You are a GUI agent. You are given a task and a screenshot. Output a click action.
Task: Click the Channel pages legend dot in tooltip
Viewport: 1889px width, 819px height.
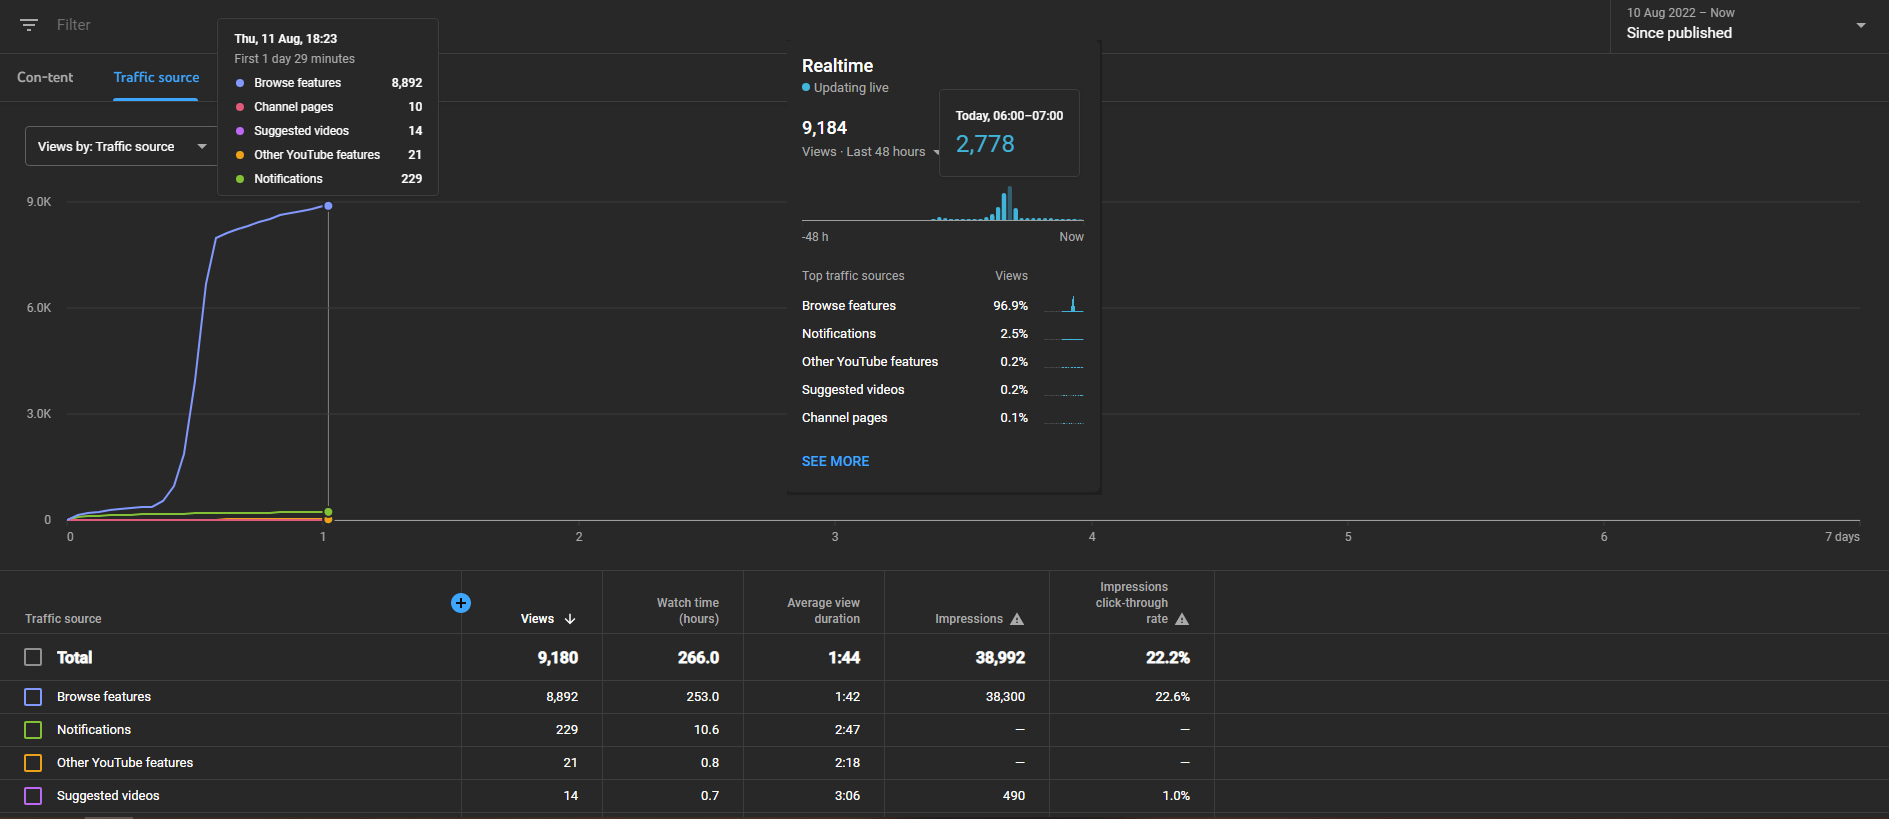click(240, 107)
